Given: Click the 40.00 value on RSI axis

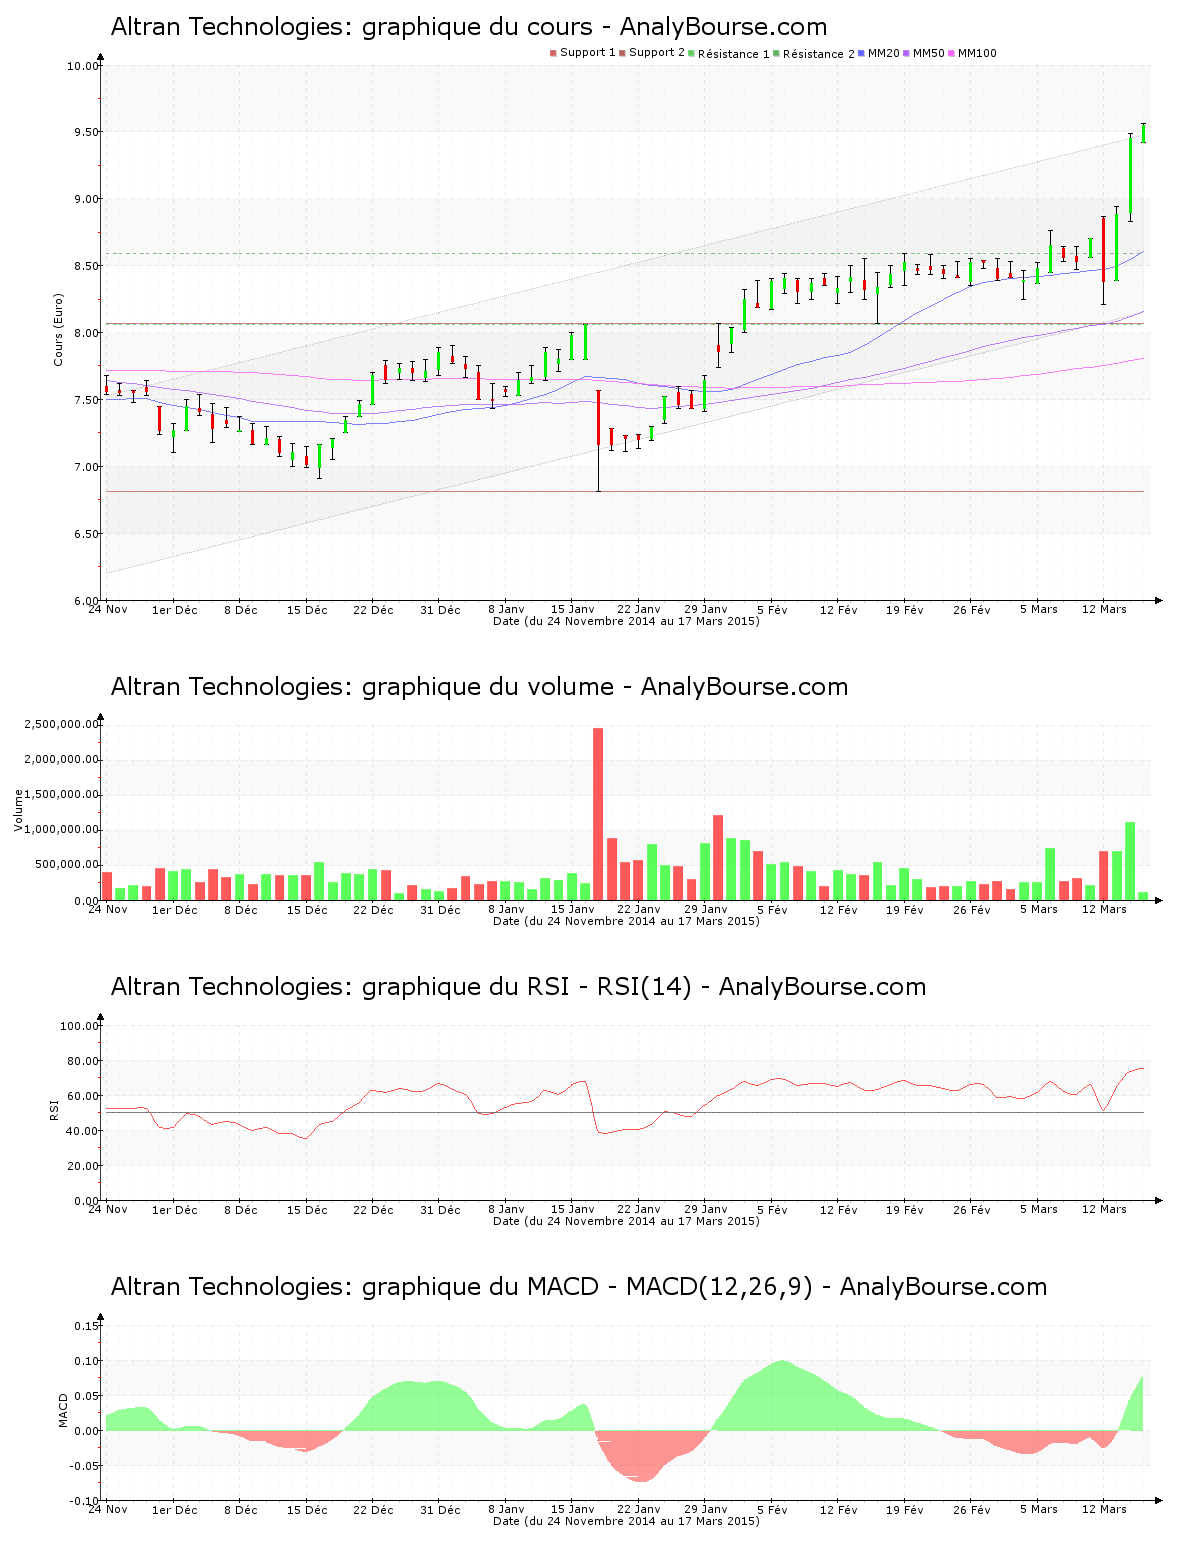Looking at the screenshot, I should (x=83, y=1131).
